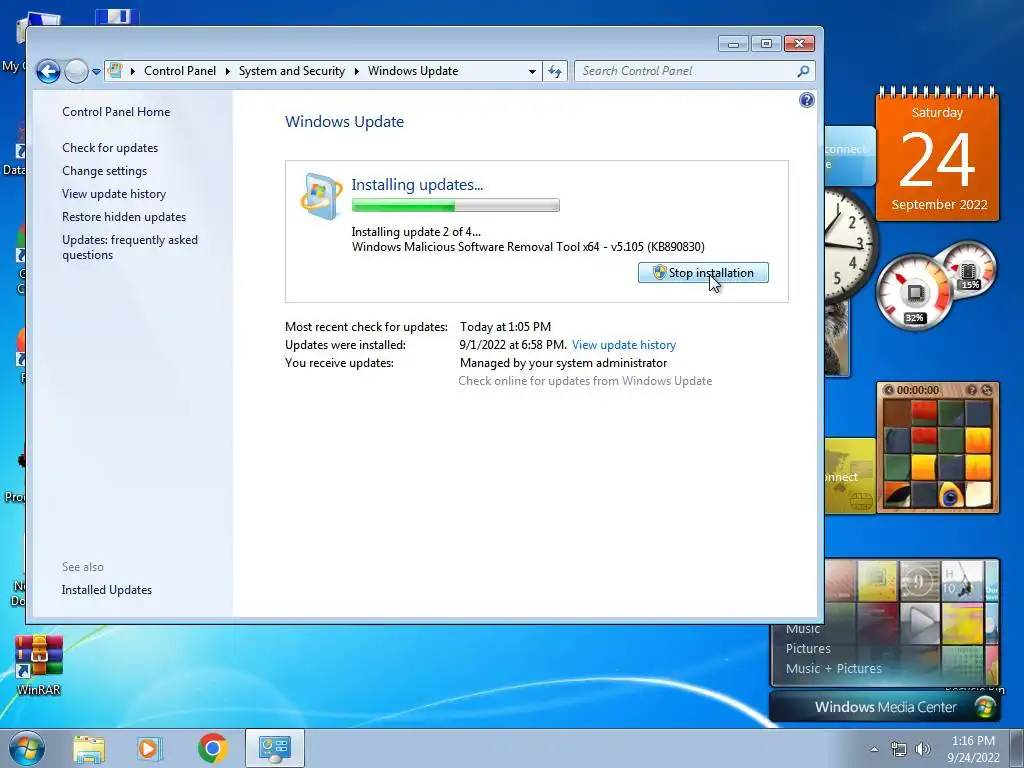Click the Windows Update shield icon

[x=321, y=196]
